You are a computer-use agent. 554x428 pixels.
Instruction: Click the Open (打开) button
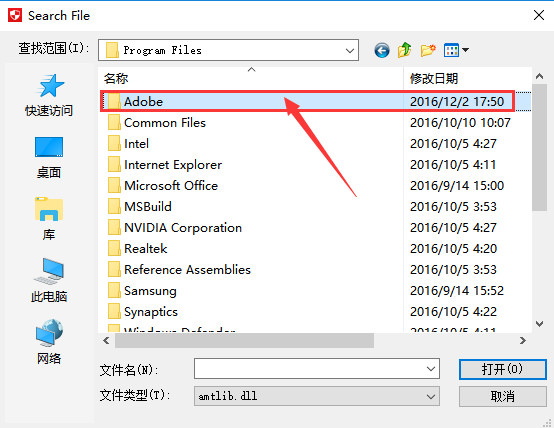[x=502, y=369]
